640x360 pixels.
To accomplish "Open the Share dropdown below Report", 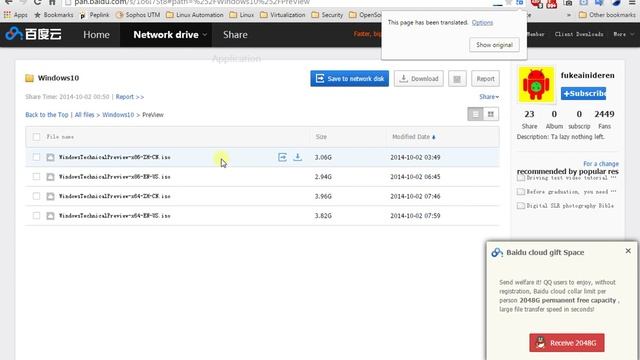I will pos(489,97).
